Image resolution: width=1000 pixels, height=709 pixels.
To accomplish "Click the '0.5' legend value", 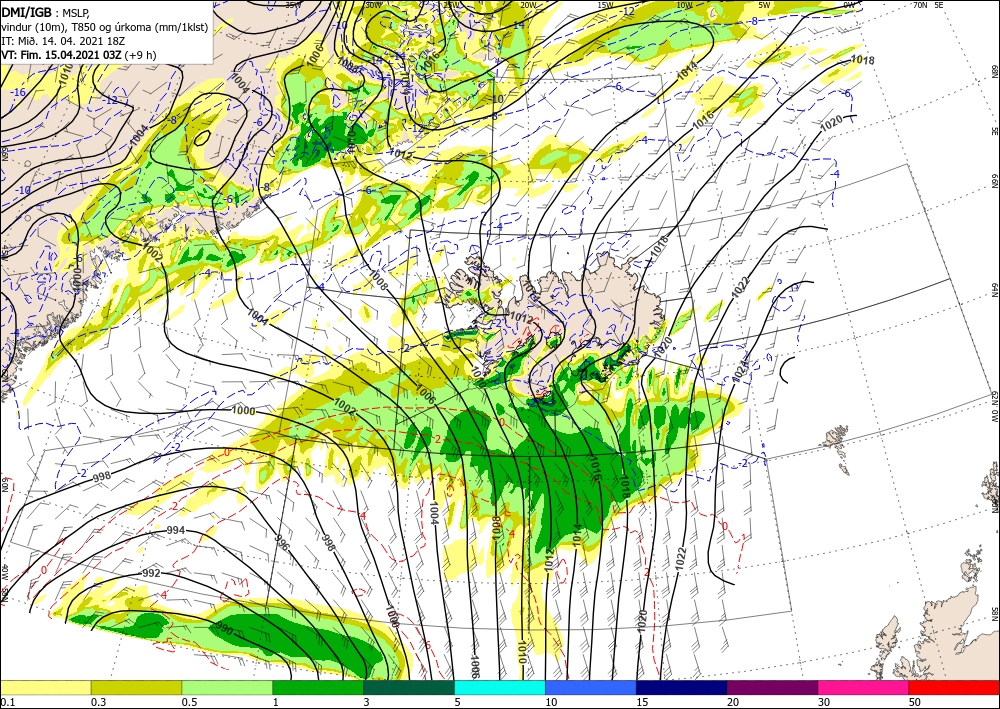I will click(x=189, y=703).
